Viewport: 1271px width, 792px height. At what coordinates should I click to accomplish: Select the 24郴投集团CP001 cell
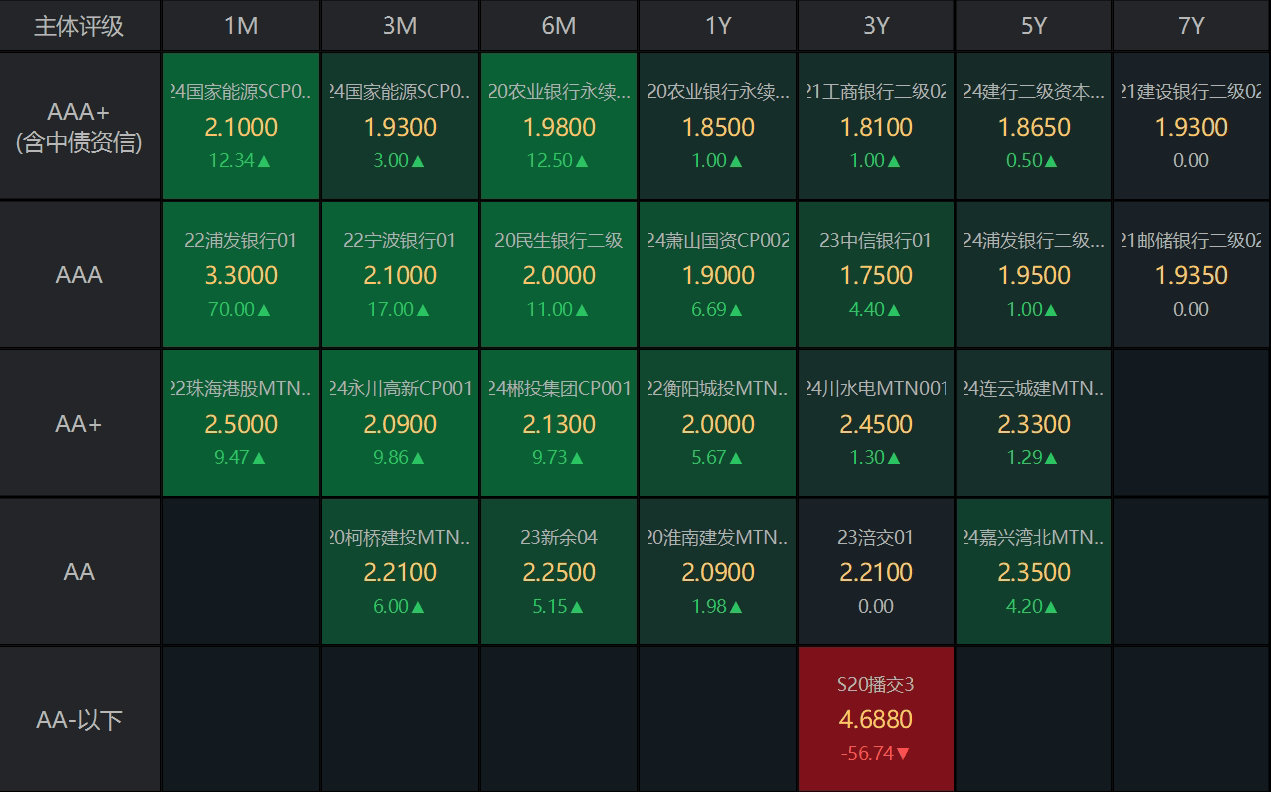pos(559,423)
